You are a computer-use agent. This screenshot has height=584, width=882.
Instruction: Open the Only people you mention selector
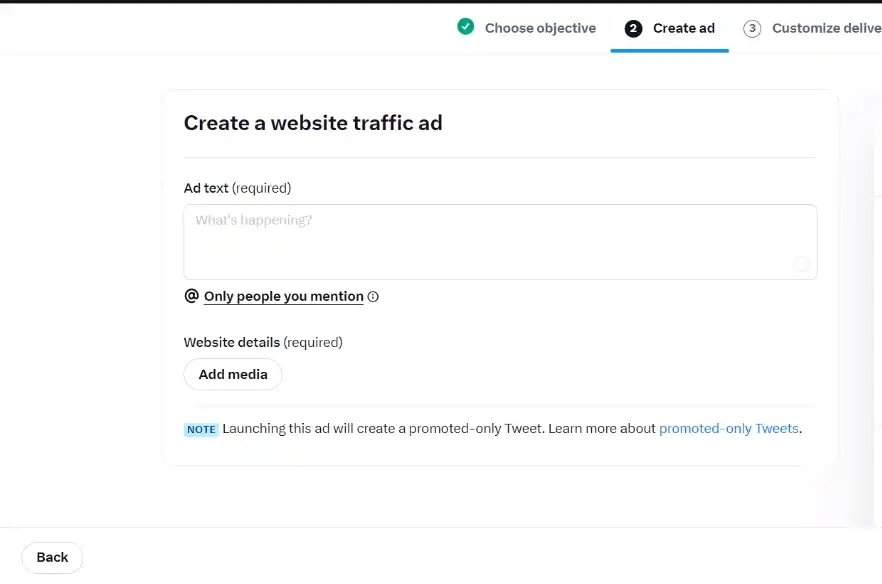click(x=284, y=297)
